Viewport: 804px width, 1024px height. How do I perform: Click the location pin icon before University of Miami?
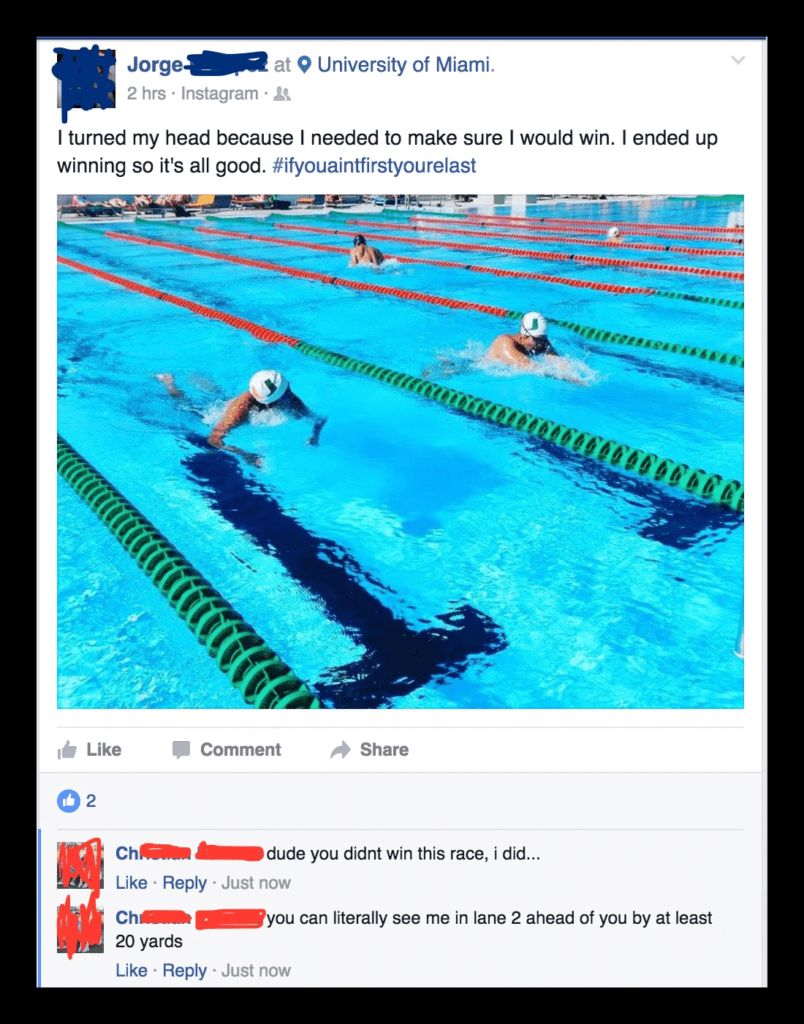(304, 65)
